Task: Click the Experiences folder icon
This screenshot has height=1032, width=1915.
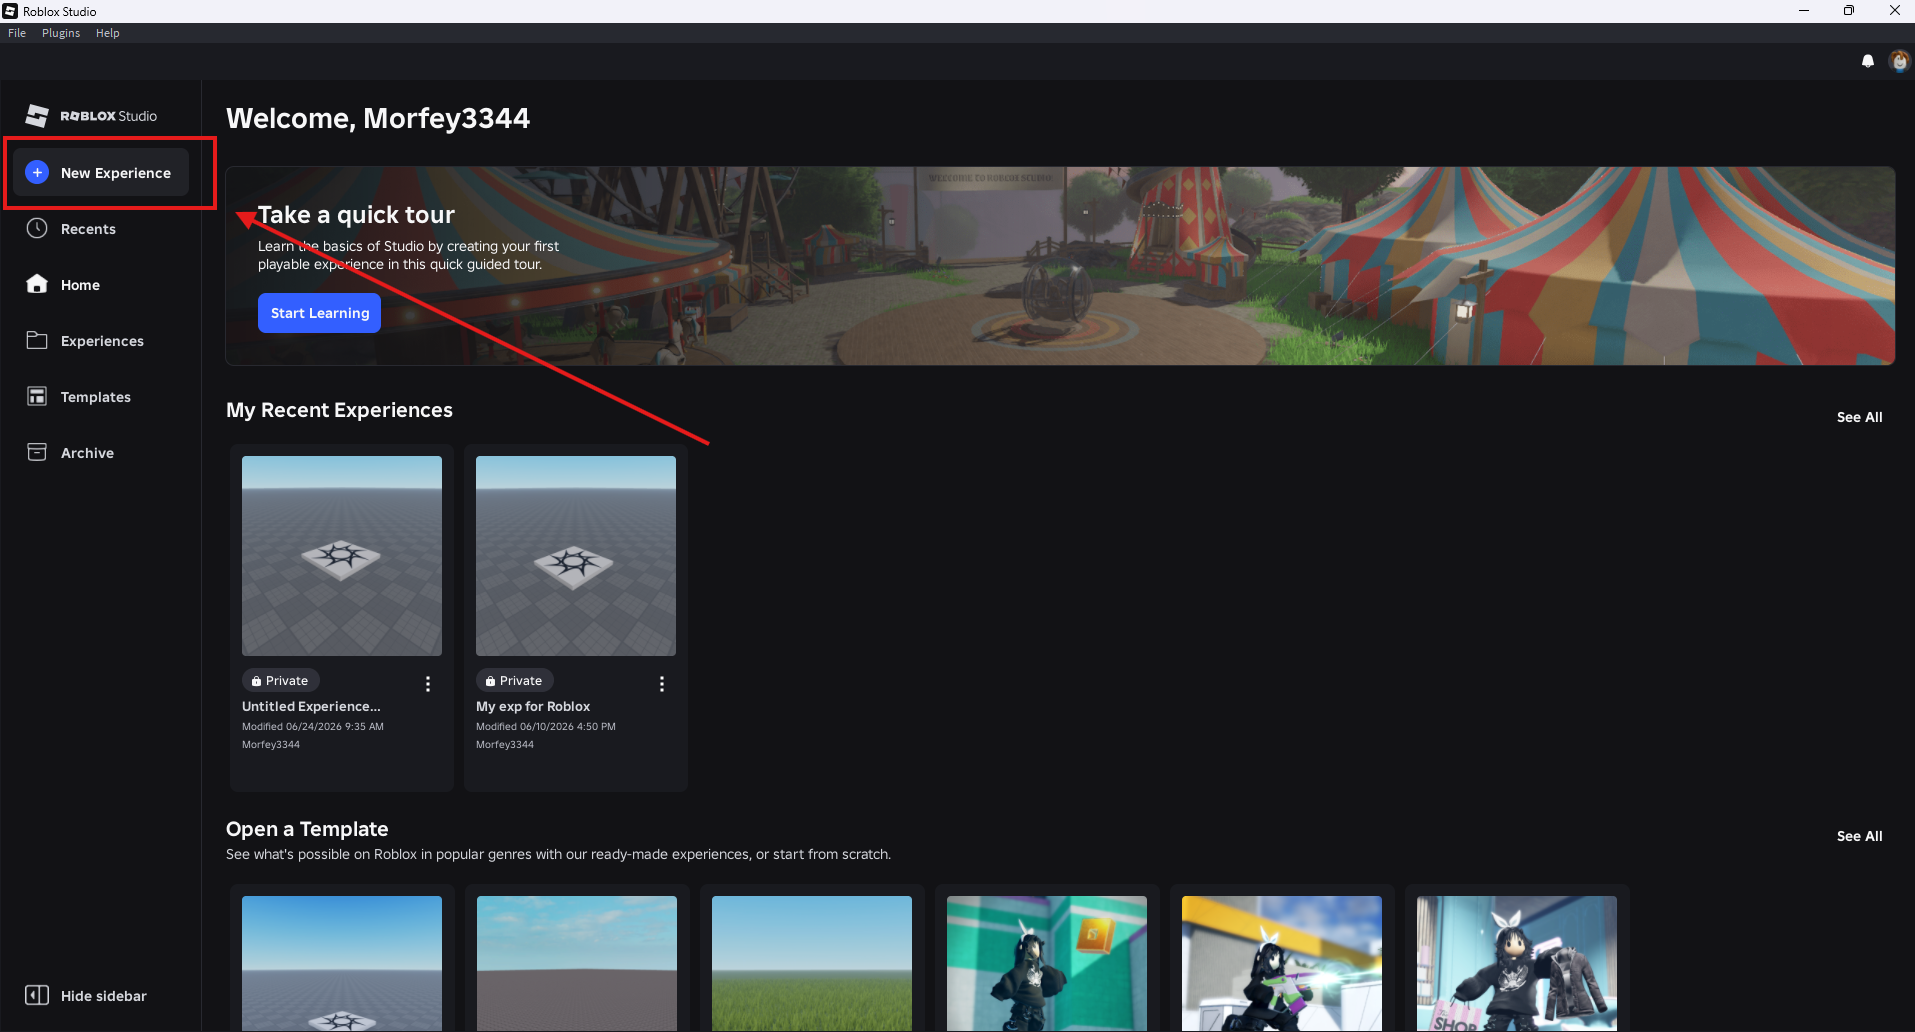Action: click(x=37, y=340)
